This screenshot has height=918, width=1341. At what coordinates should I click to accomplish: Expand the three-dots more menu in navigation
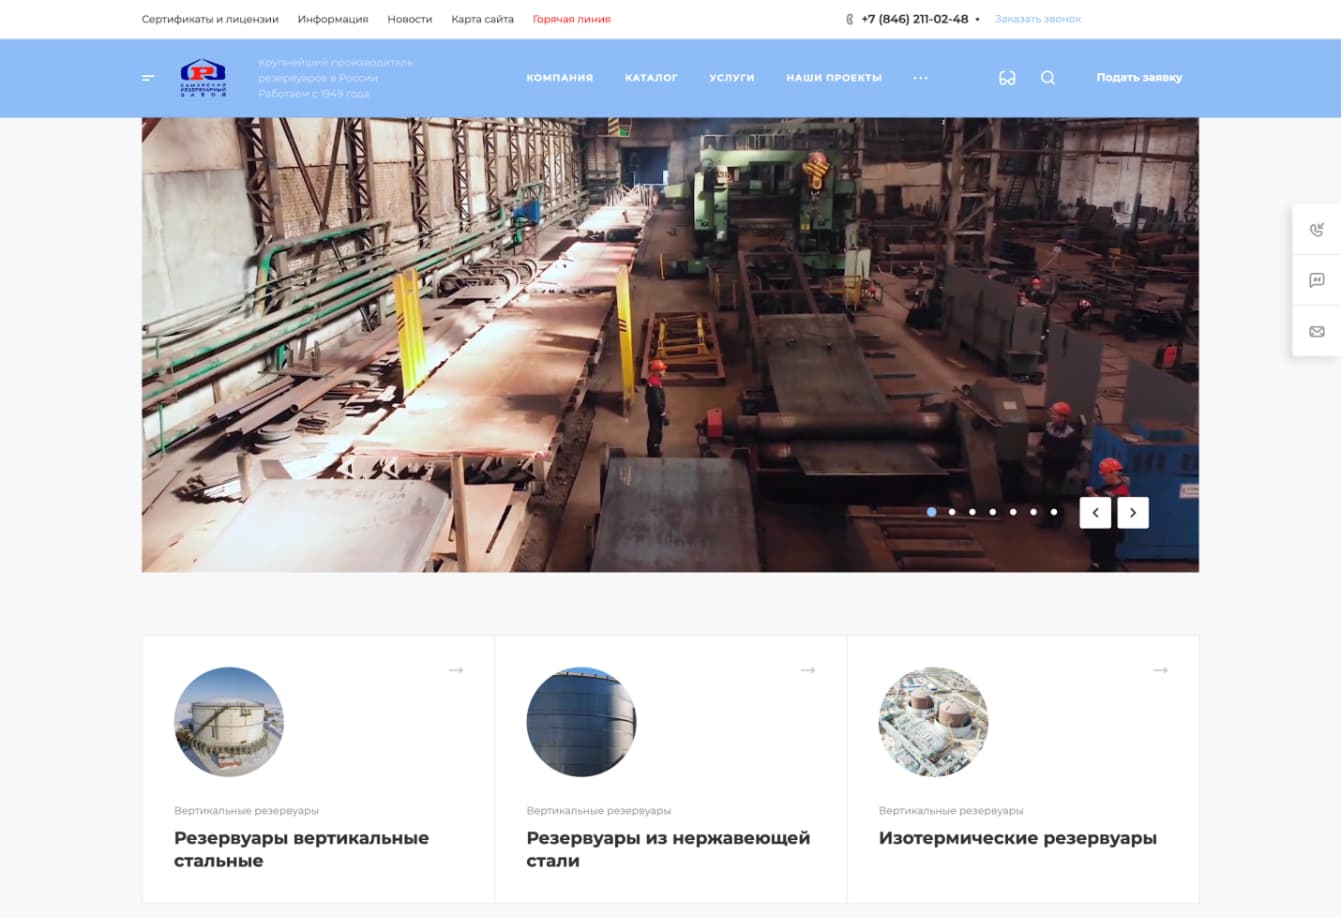point(920,78)
